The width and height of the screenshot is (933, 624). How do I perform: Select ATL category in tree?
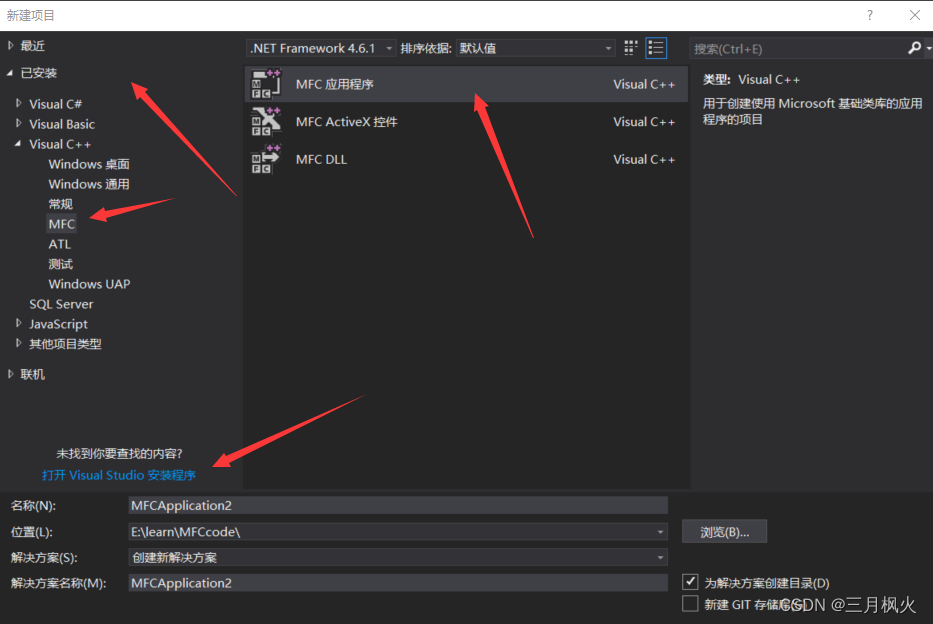click(x=60, y=244)
